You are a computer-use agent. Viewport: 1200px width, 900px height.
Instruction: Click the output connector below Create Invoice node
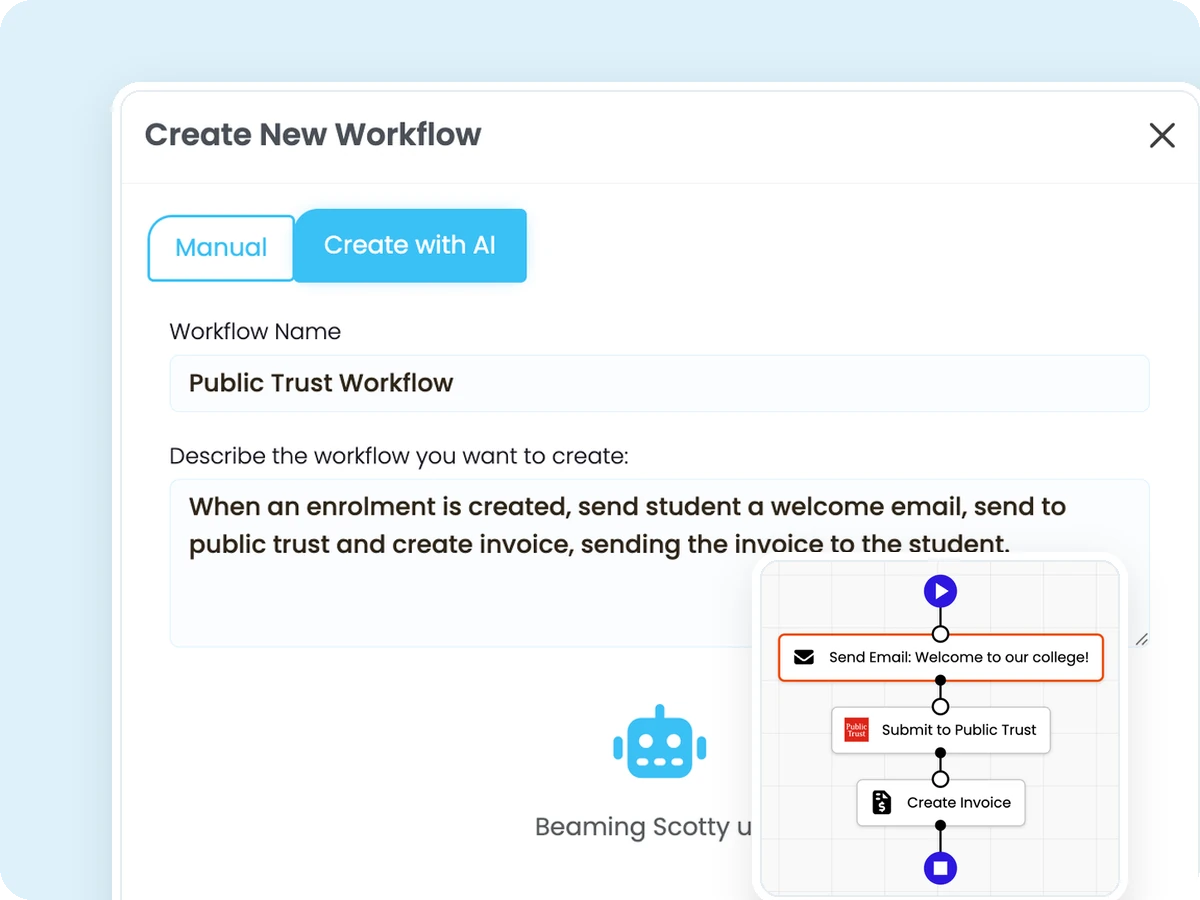940,825
